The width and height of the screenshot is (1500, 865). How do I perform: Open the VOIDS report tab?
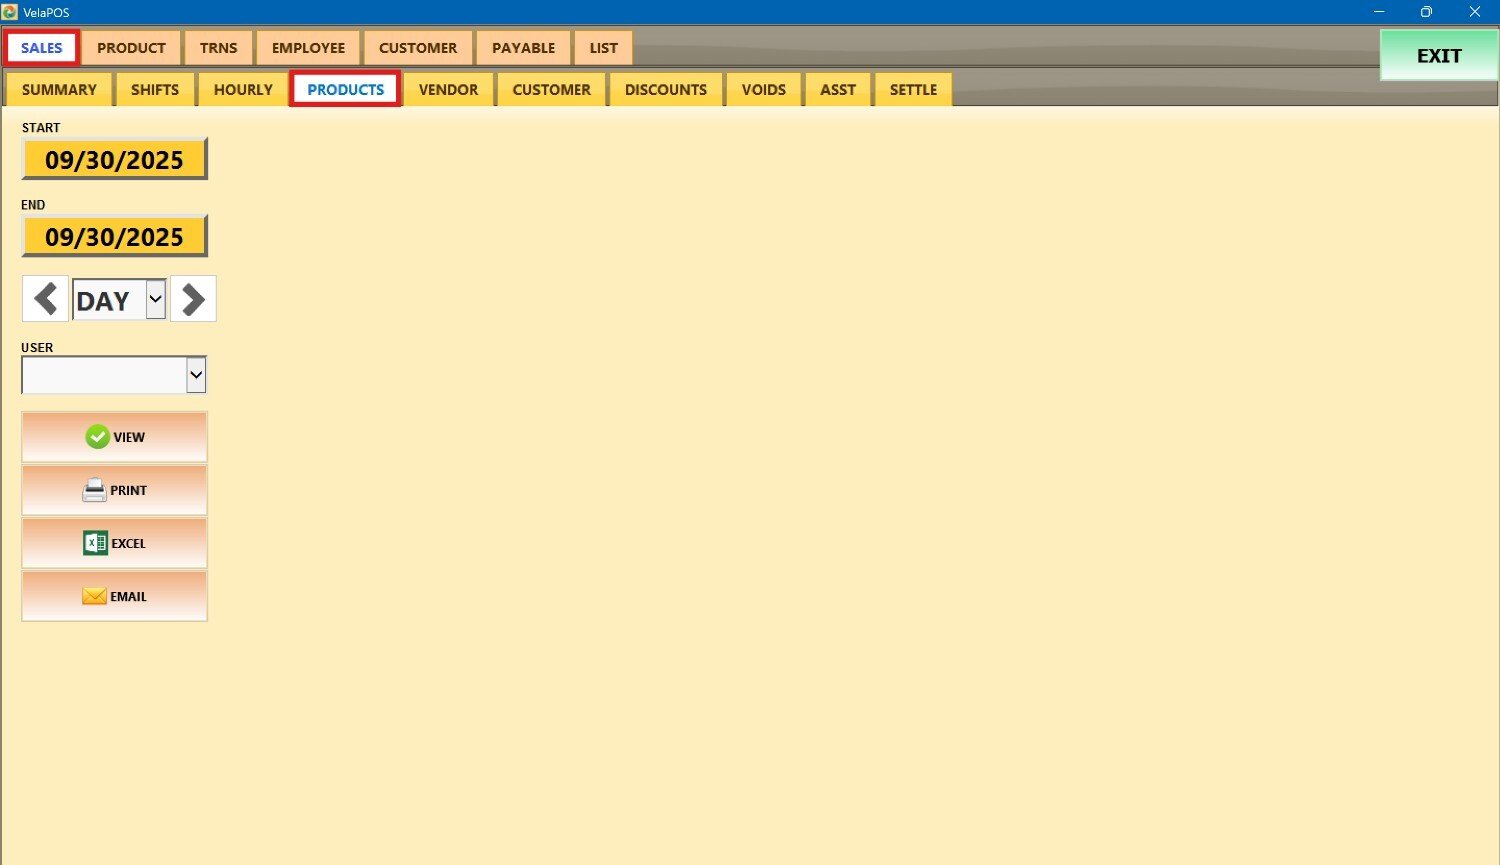coord(763,89)
